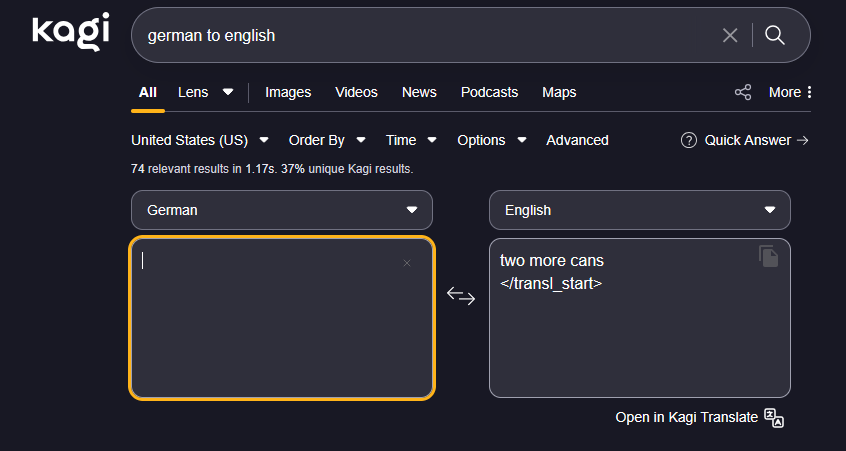Screen dimensions: 846x451
Task: Click the Quick Answer question mark icon
Action: point(688,140)
